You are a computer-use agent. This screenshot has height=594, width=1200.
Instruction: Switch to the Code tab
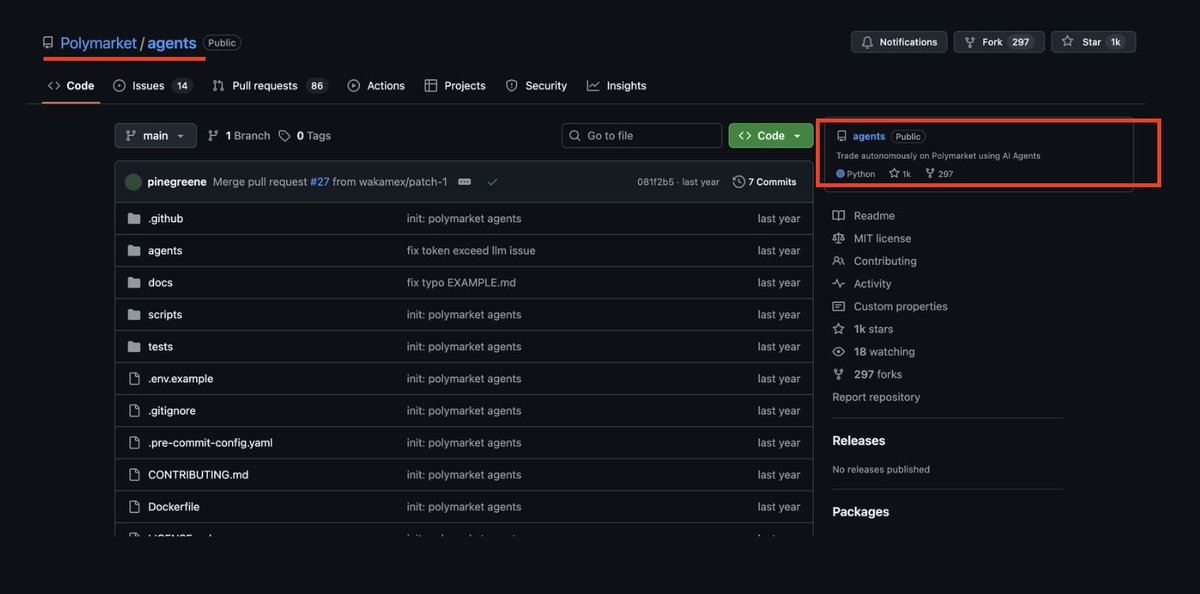click(x=71, y=86)
